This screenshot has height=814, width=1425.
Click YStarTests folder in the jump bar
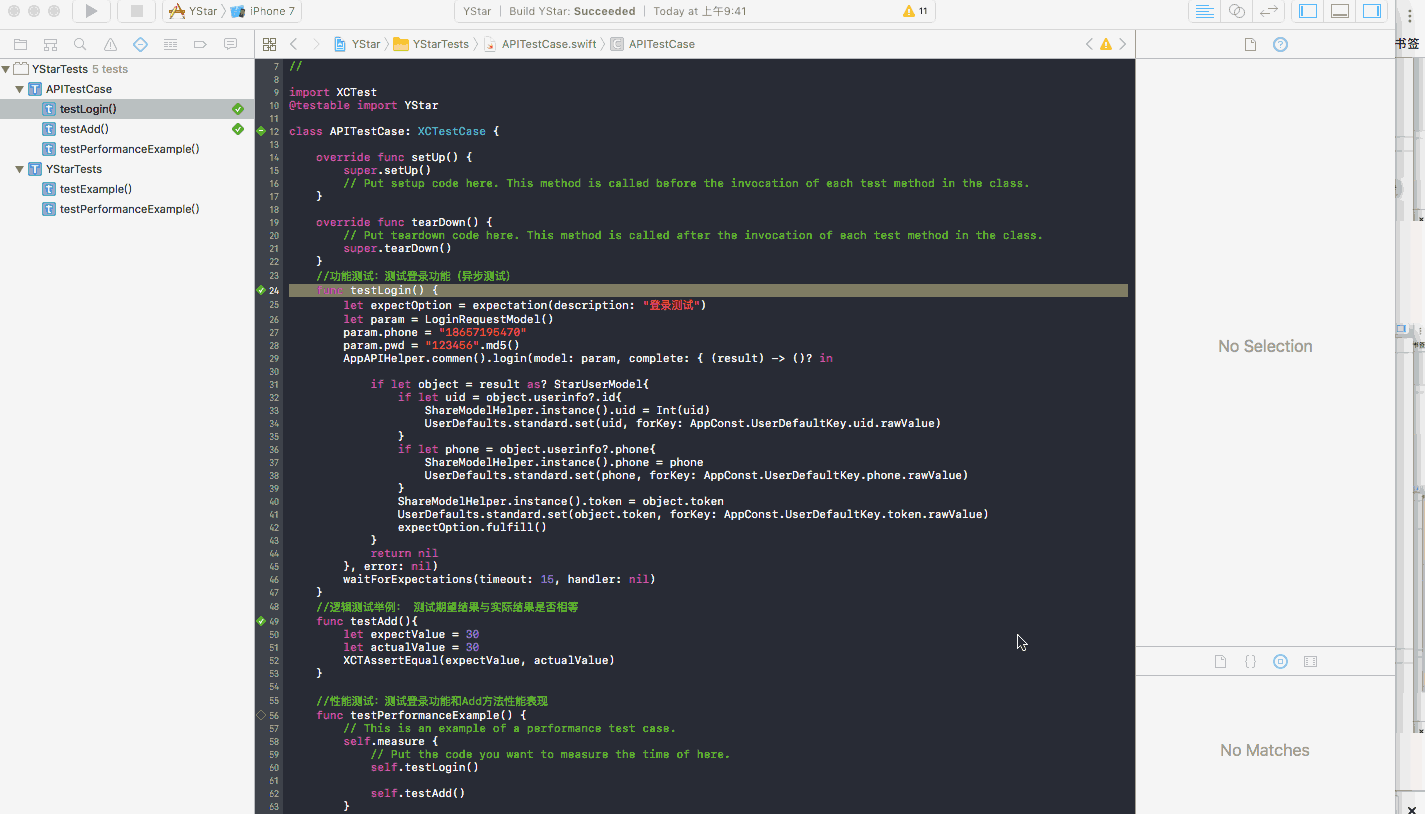pos(439,44)
